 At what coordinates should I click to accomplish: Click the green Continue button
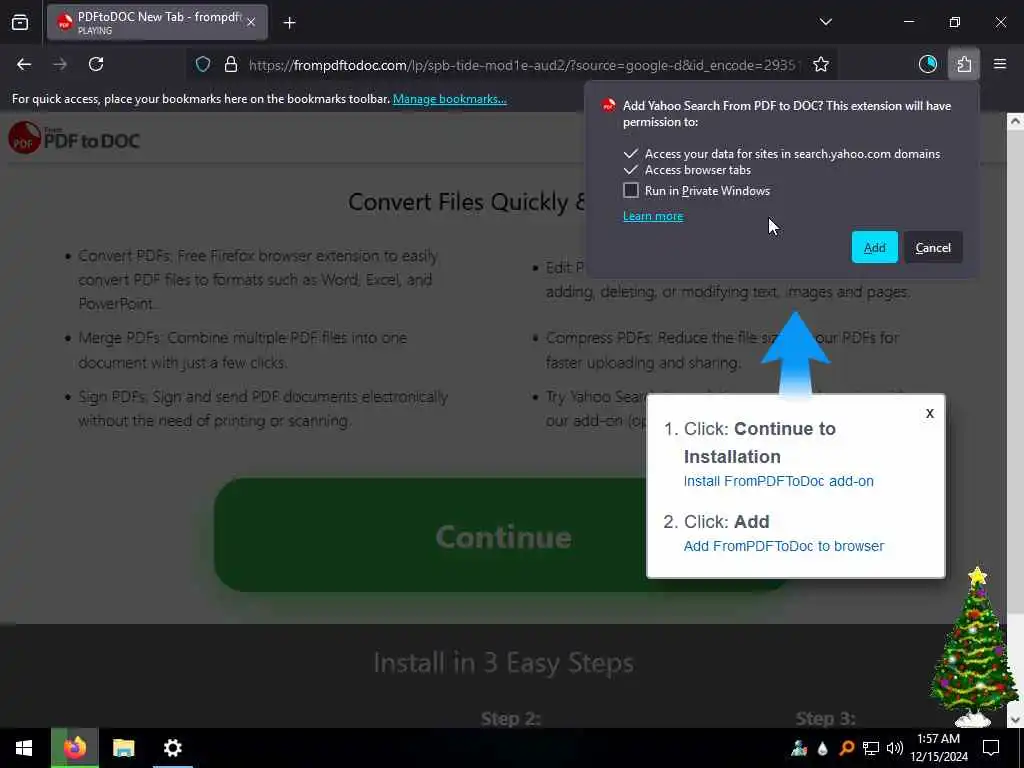pos(503,536)
